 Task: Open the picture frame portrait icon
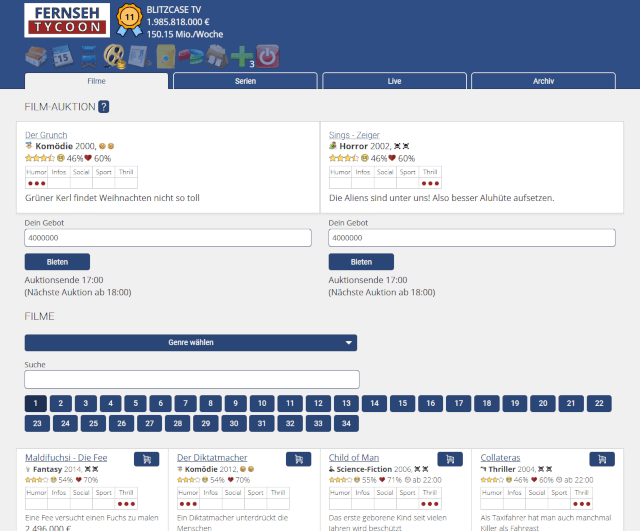[140, 56]
